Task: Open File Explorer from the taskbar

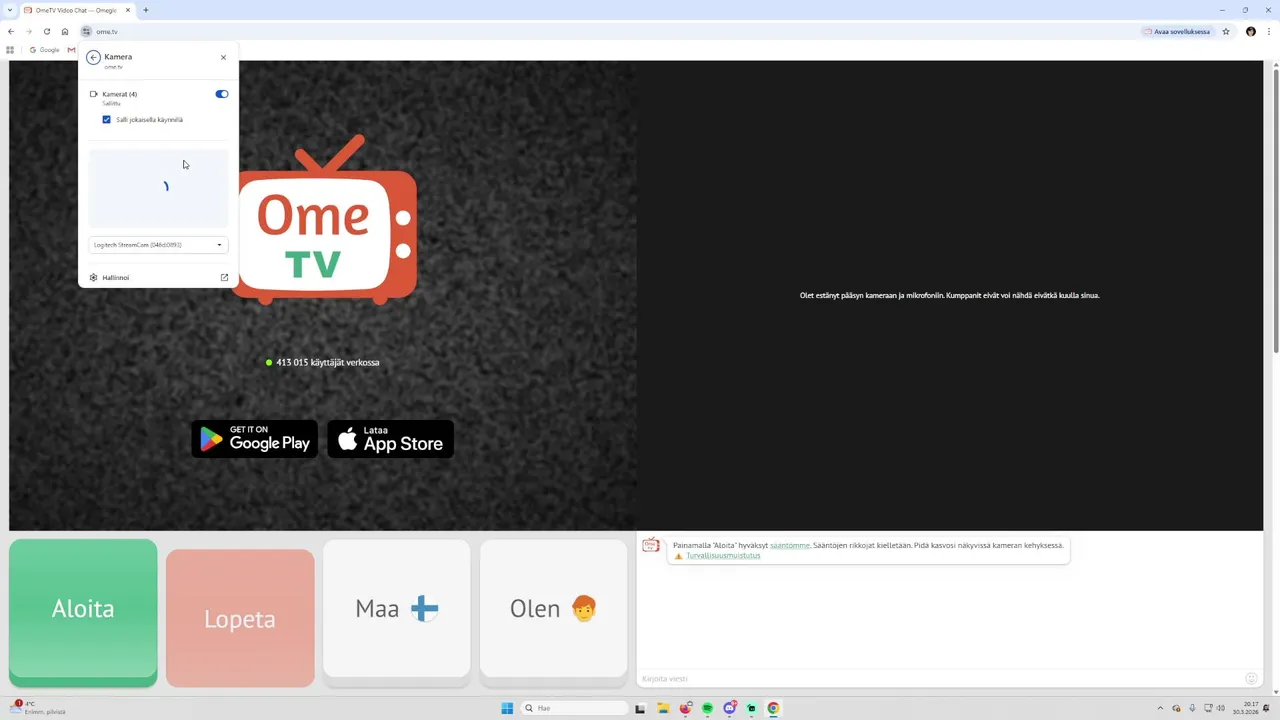Action: point(662,708)
